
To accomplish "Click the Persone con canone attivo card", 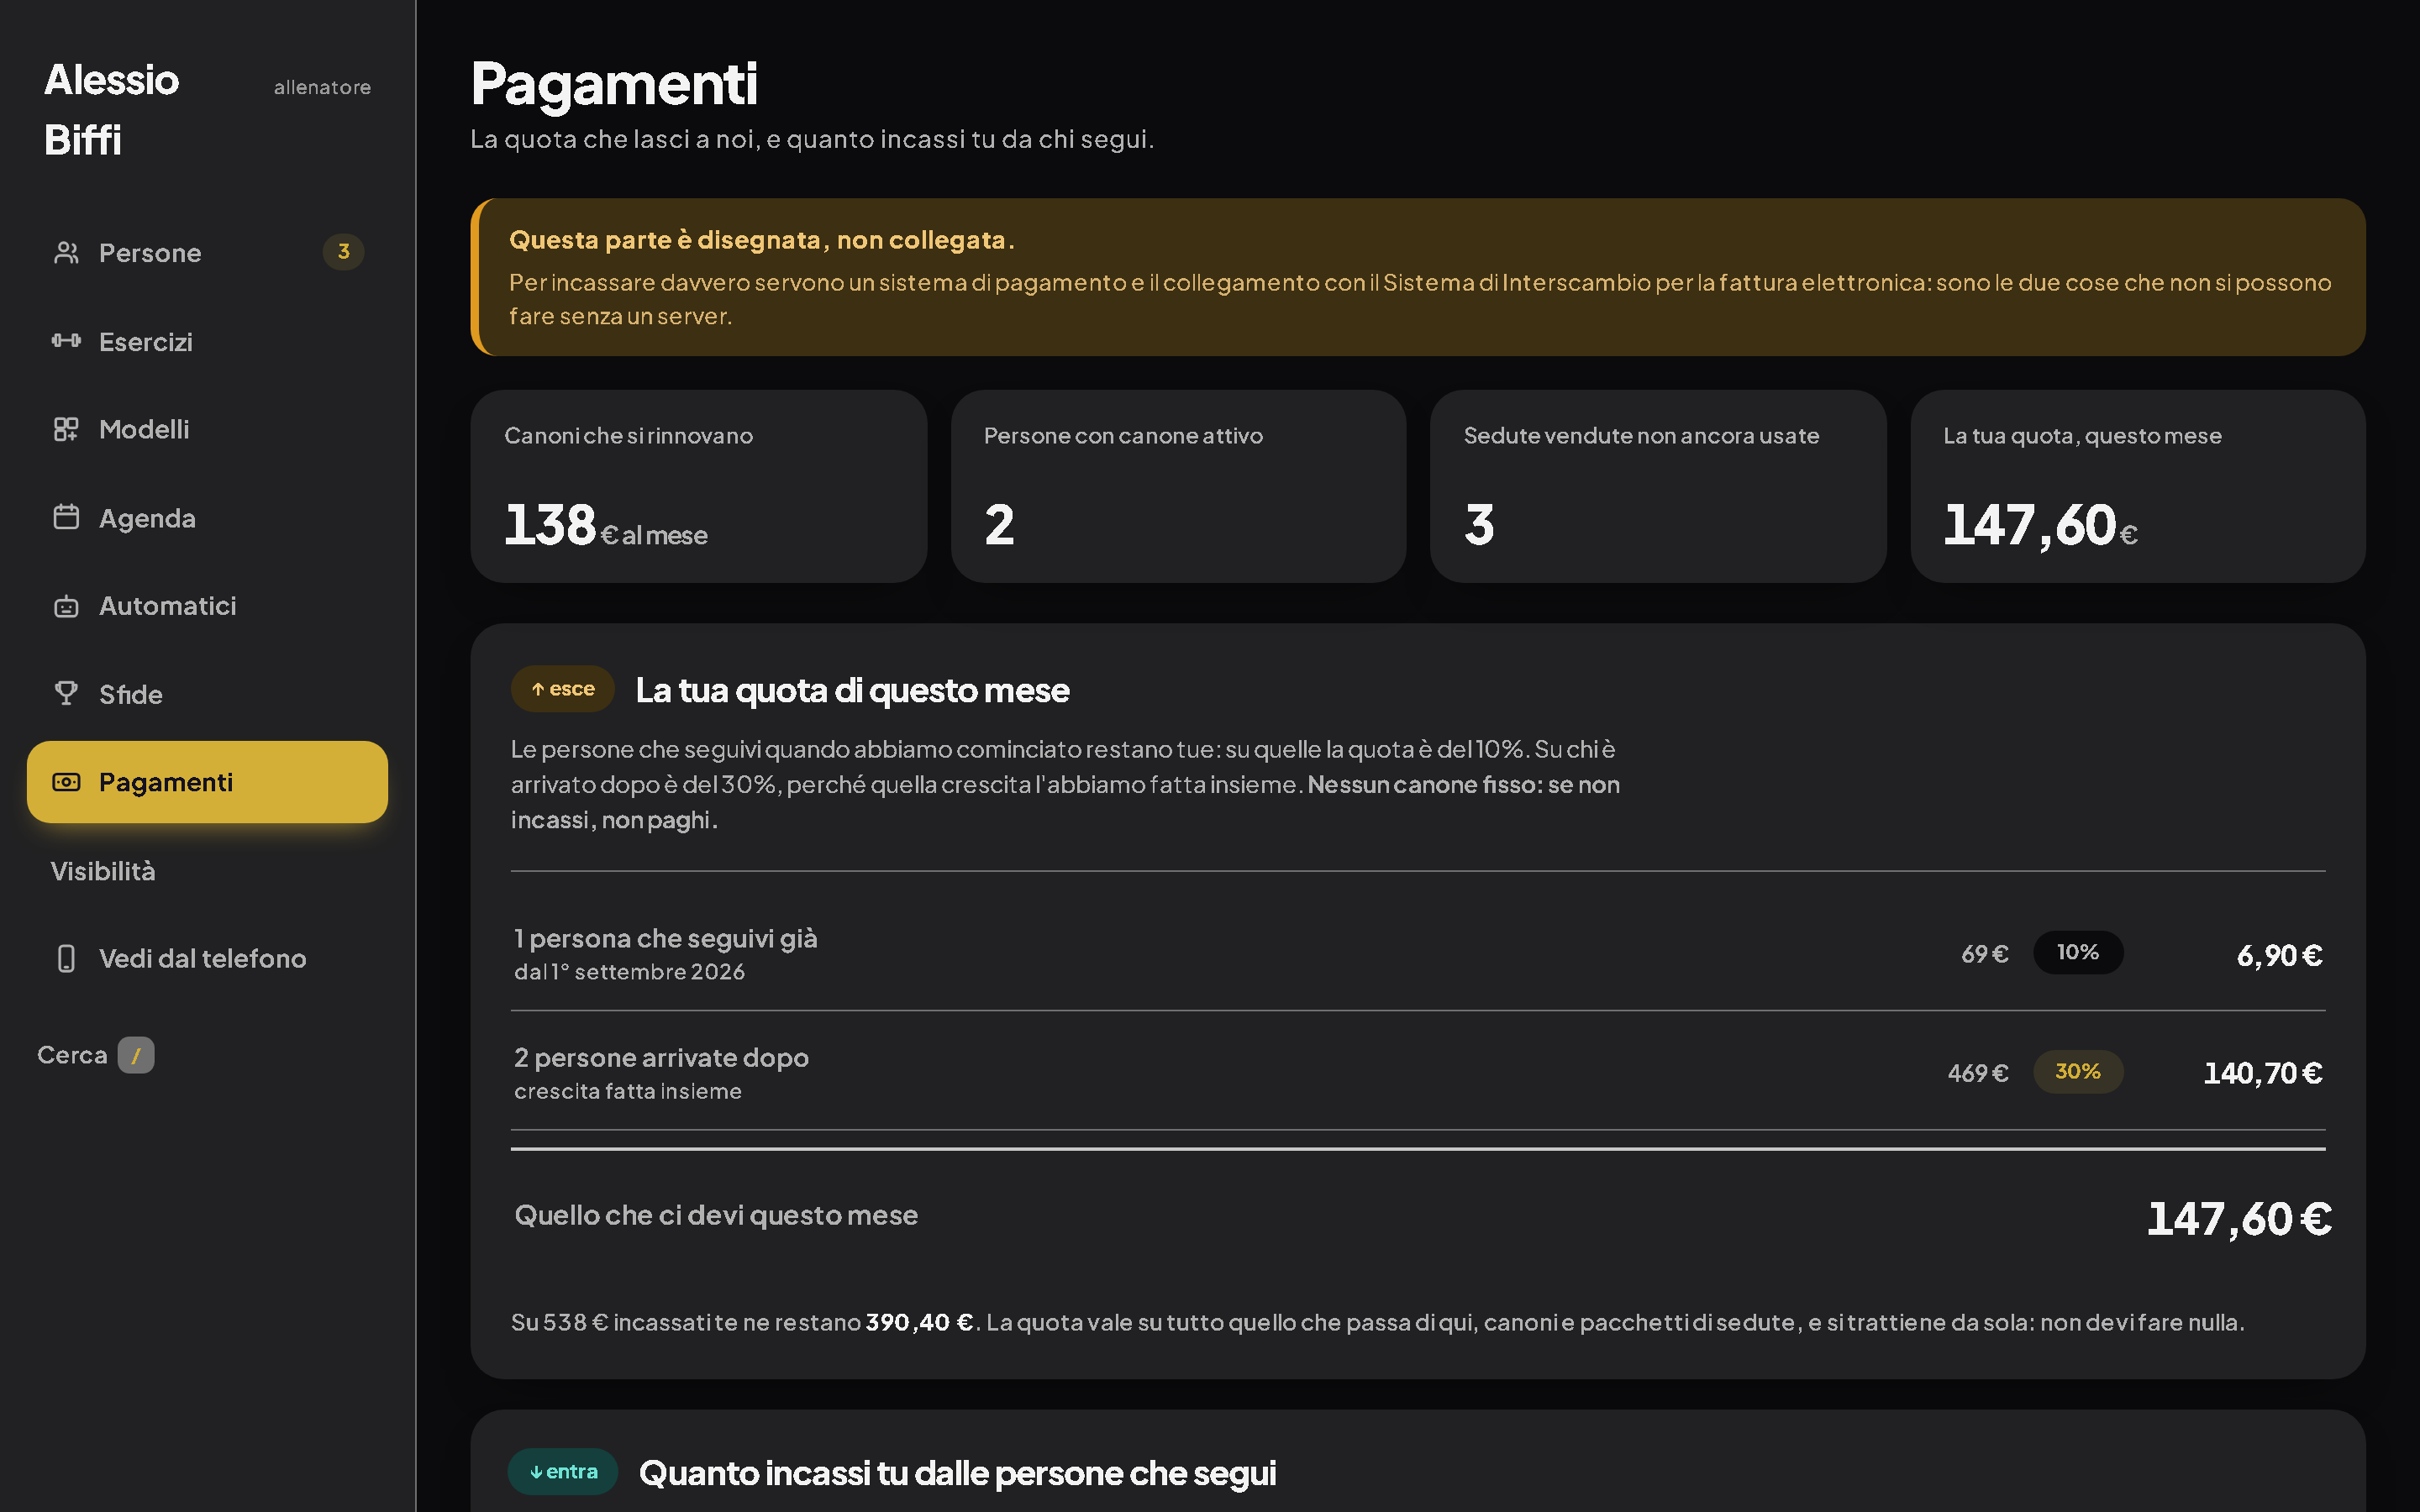I will point(1178,486).
